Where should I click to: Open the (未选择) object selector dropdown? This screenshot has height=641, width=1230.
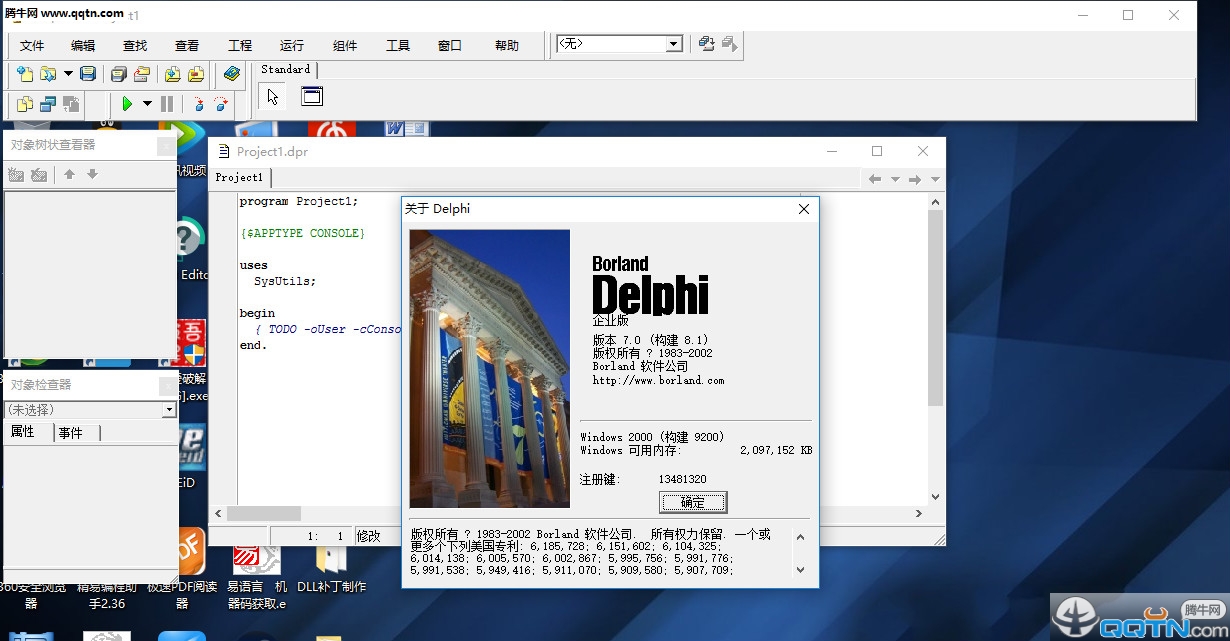click(169, 410)
